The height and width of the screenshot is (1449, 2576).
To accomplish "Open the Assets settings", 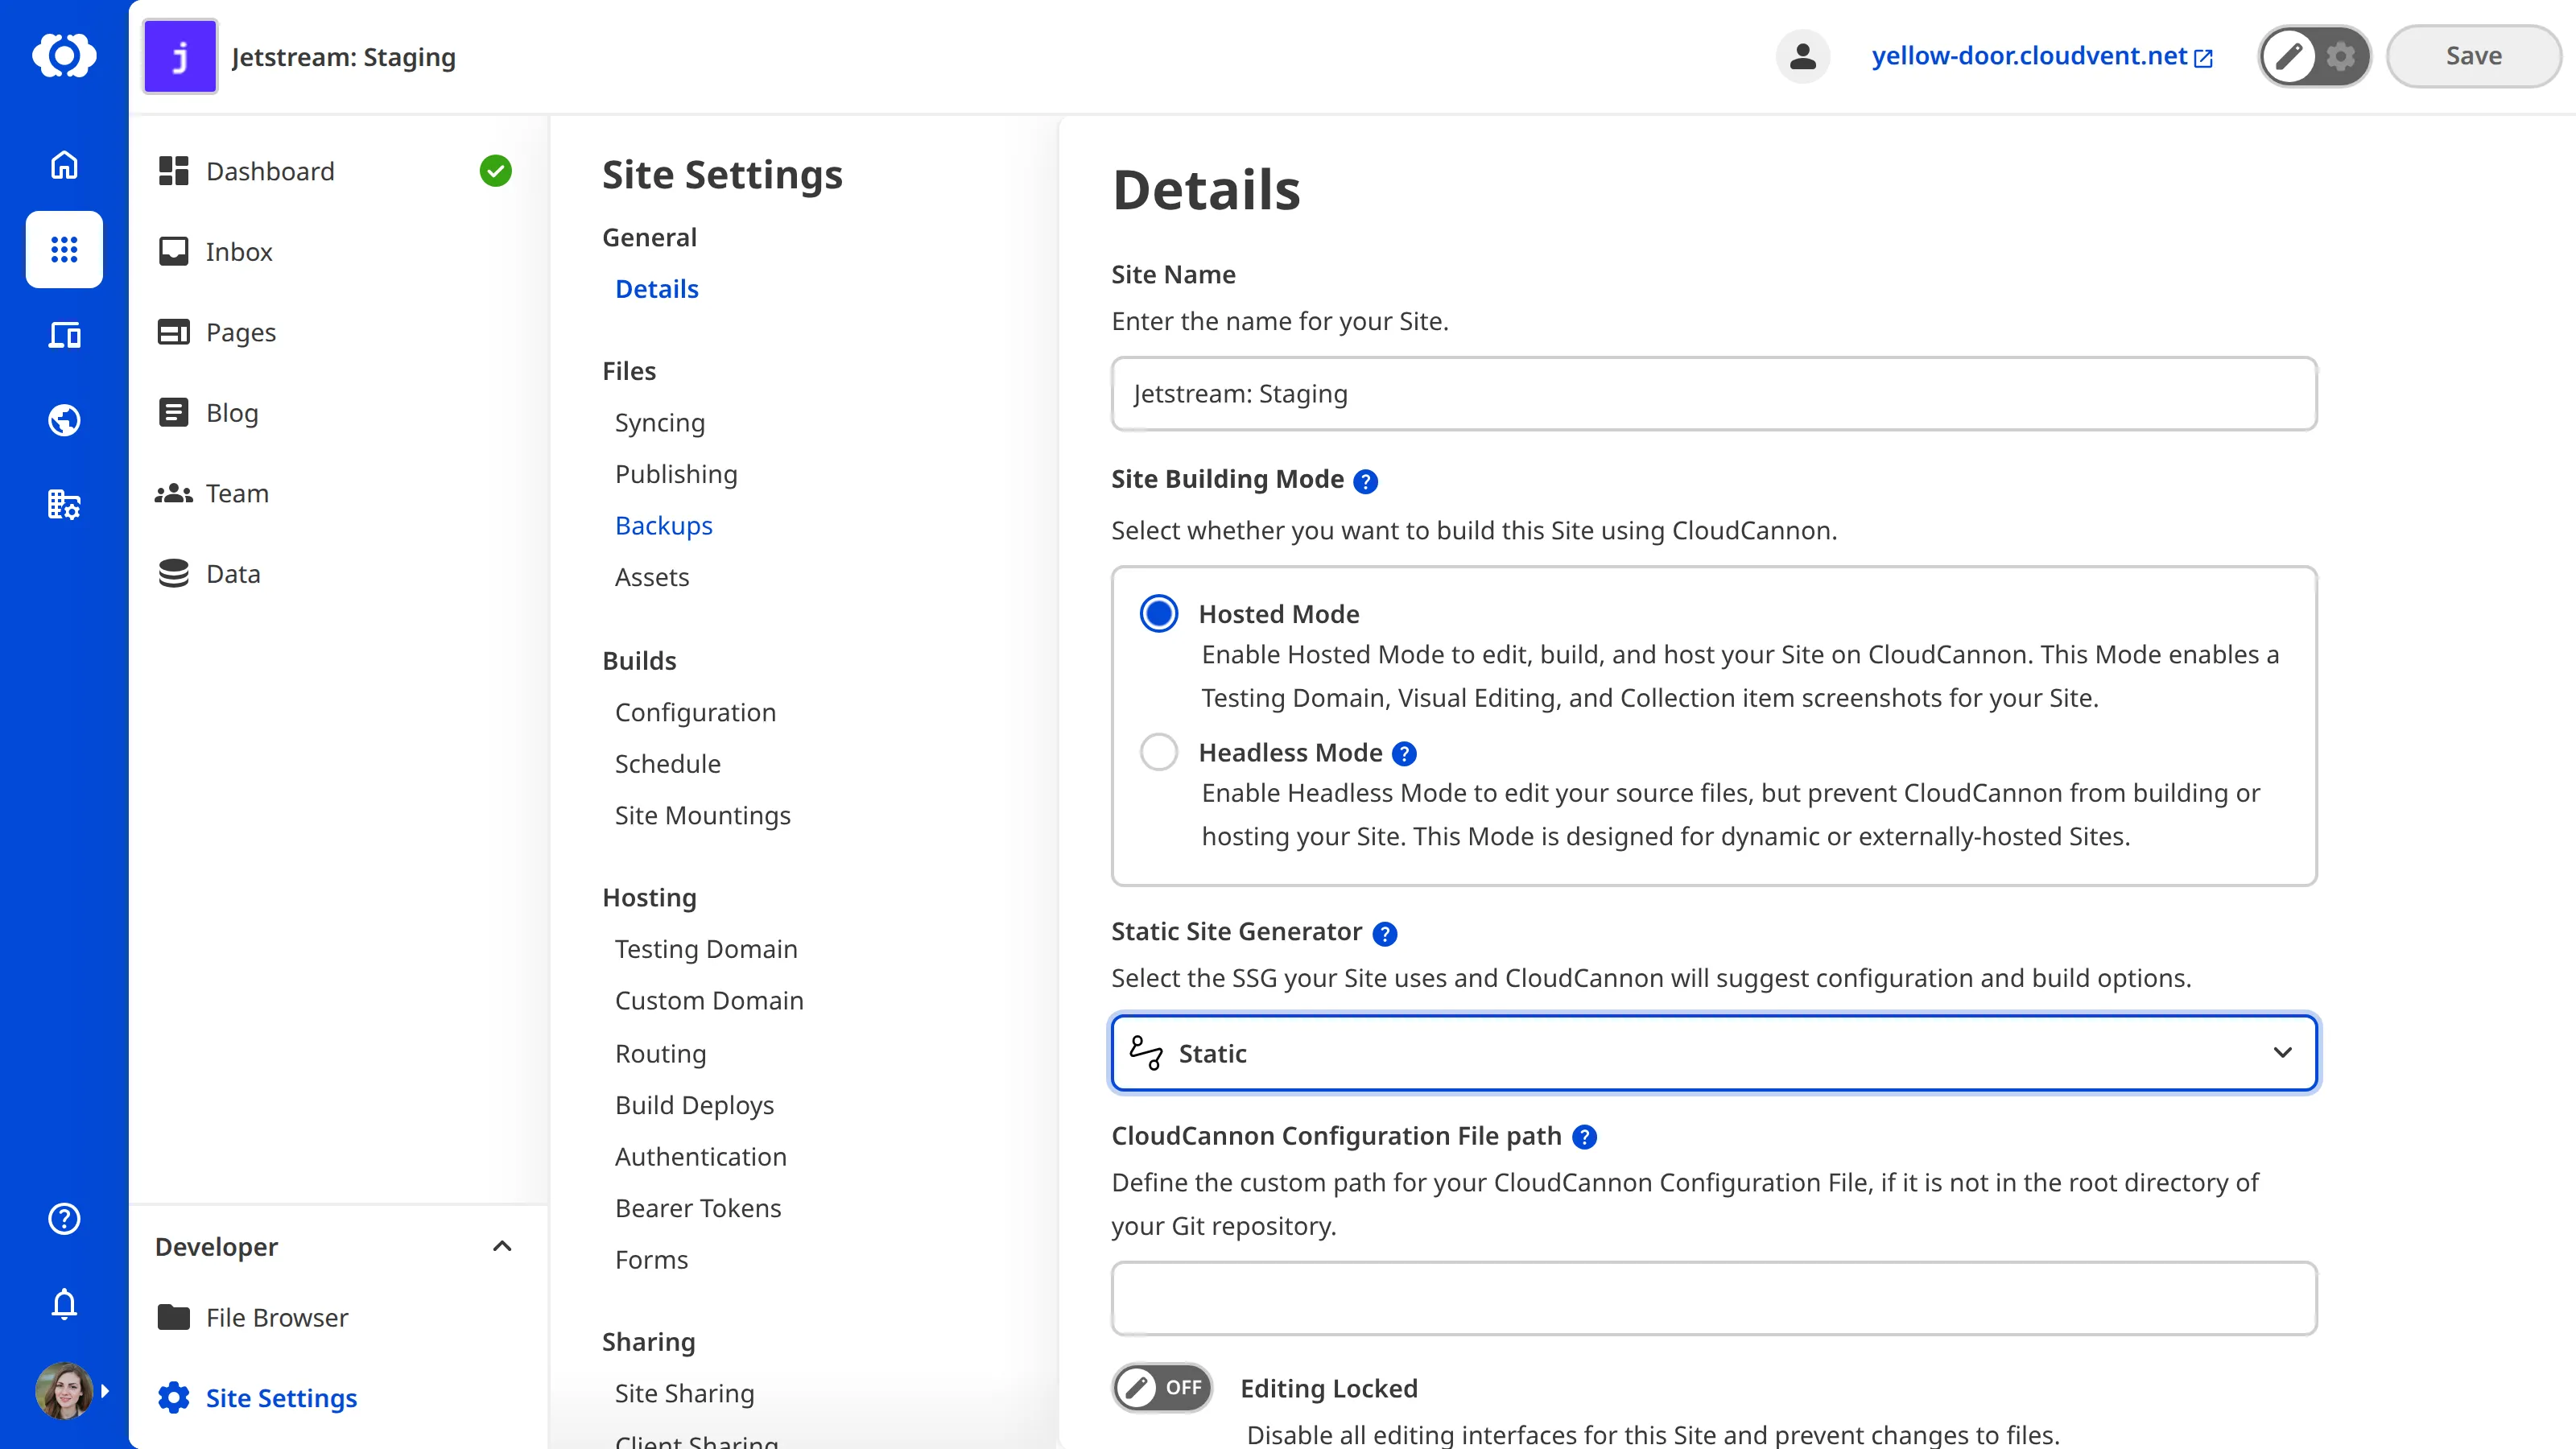I will (652, 577).
